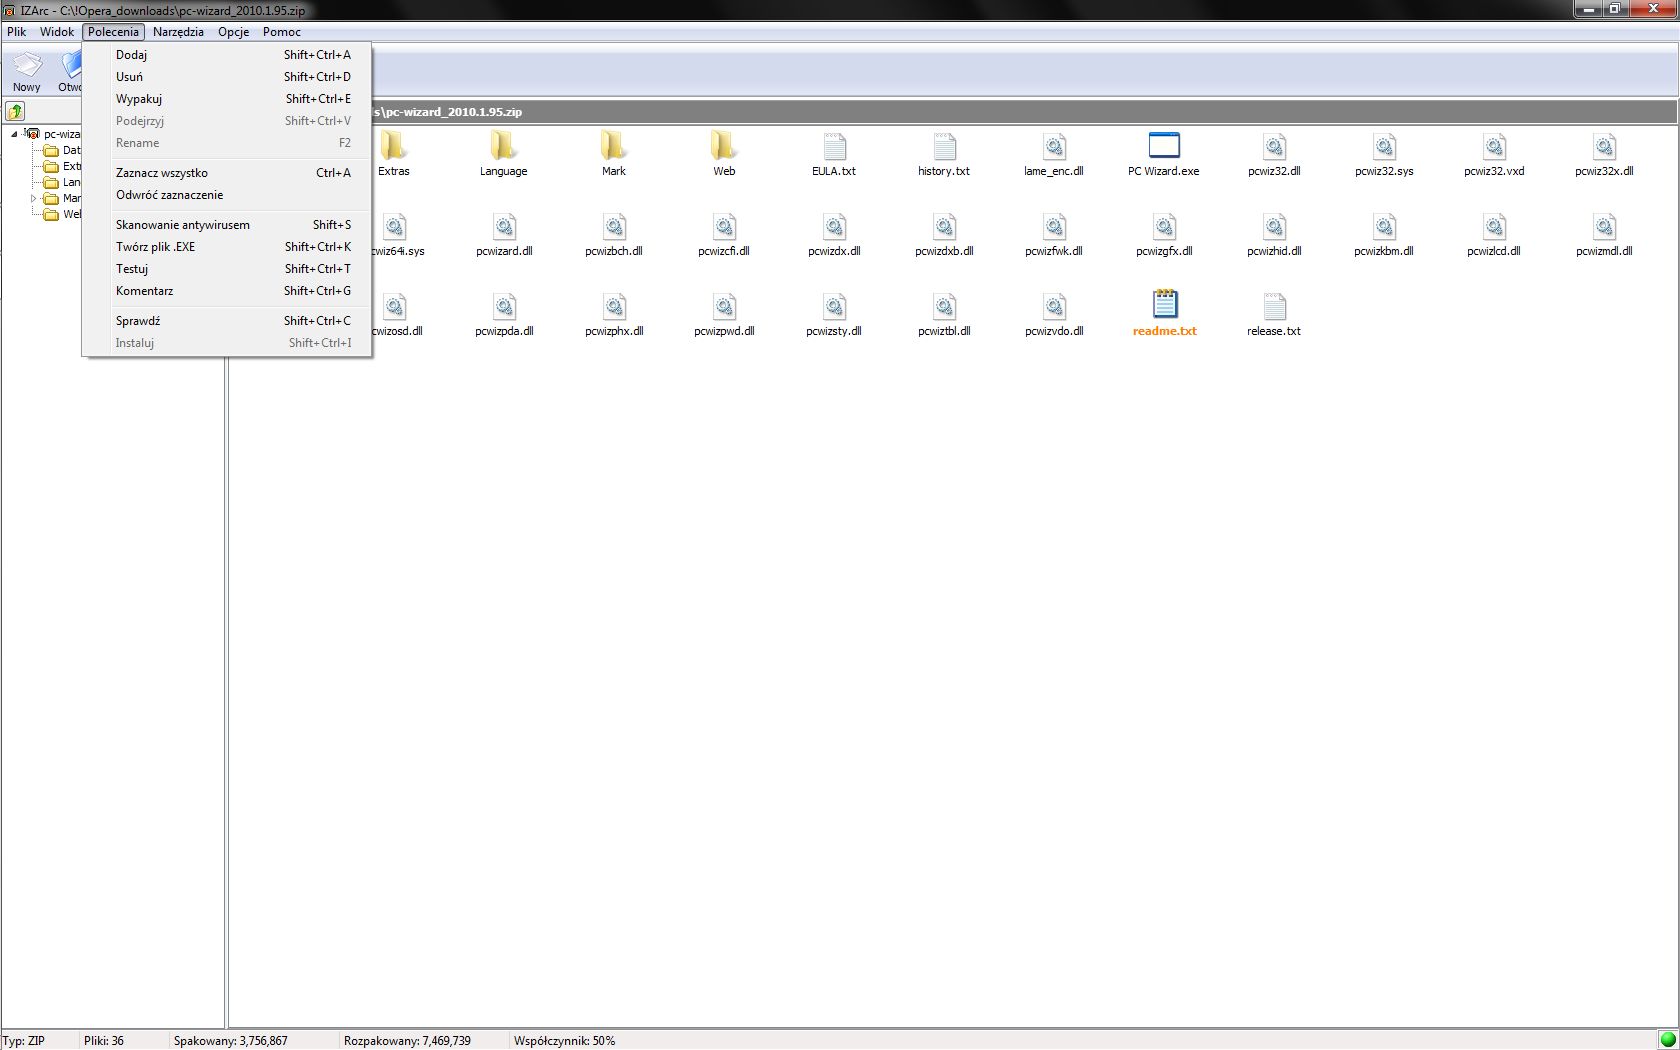Collapse the pc-wizard root tree node

click(14, 134)
